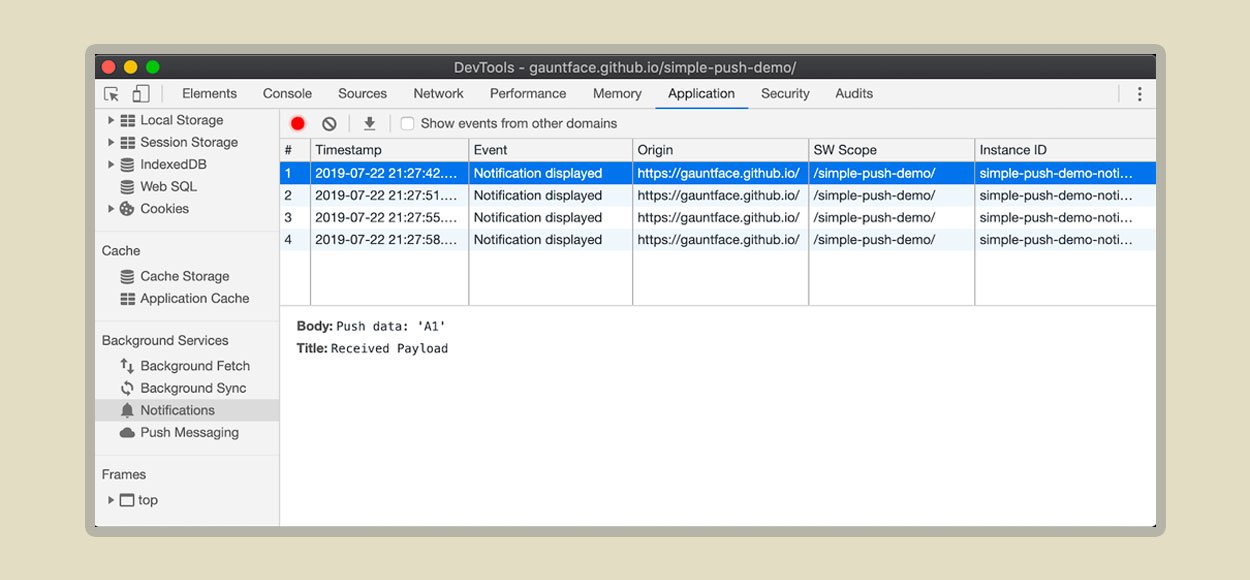Switch to the Security tab
1250x580 pixels.
click(785, 93)
